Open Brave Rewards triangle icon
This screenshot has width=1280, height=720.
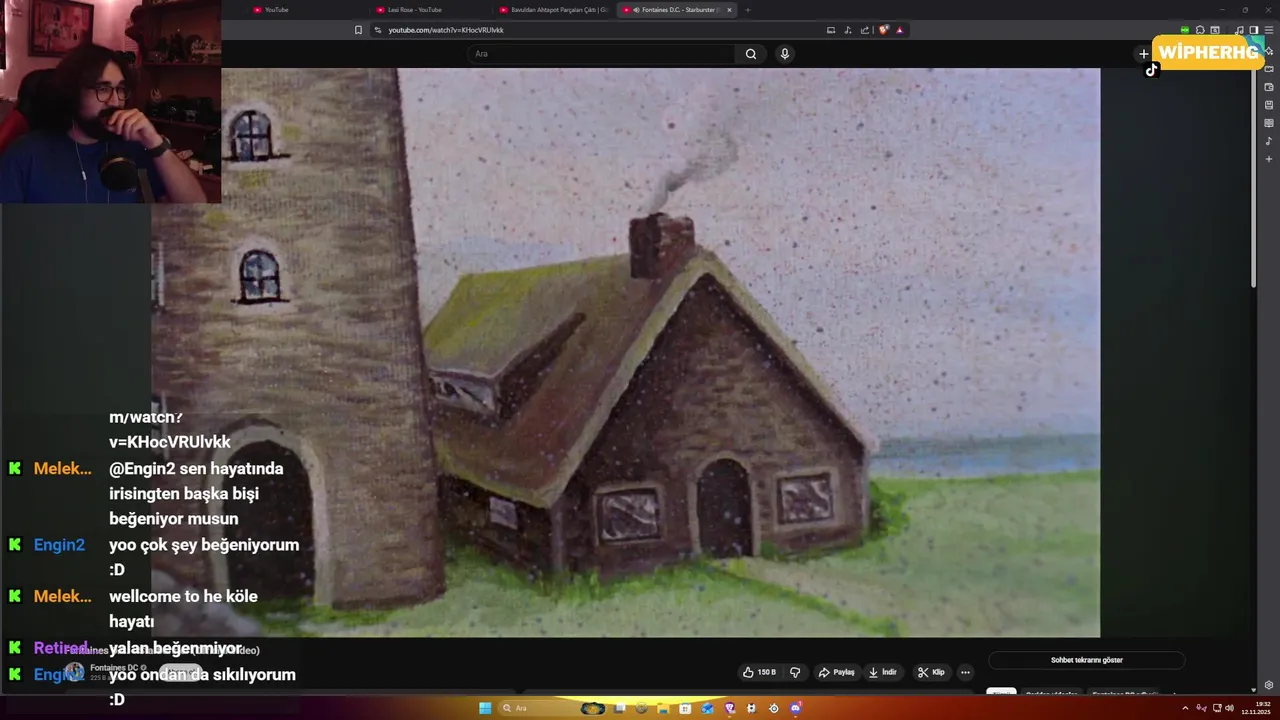pyautogui.click(x=899, y=30)
